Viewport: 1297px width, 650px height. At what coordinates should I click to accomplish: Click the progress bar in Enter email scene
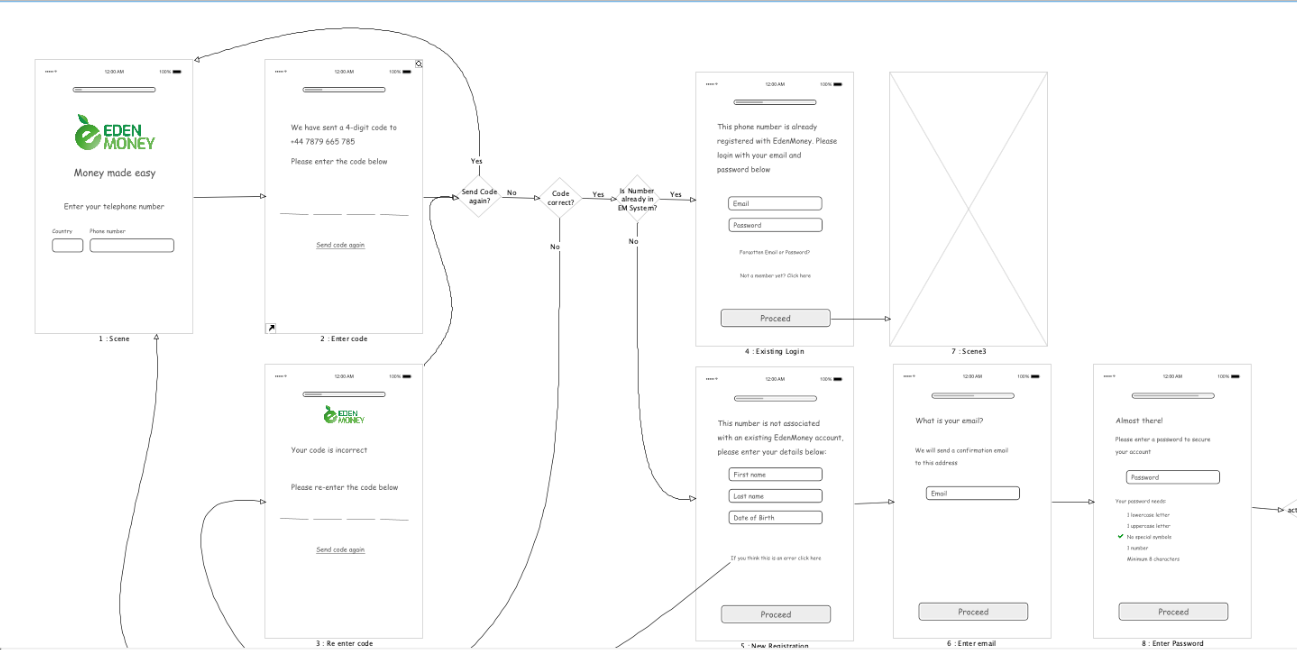pyautogui.click(x=972, y=396)
